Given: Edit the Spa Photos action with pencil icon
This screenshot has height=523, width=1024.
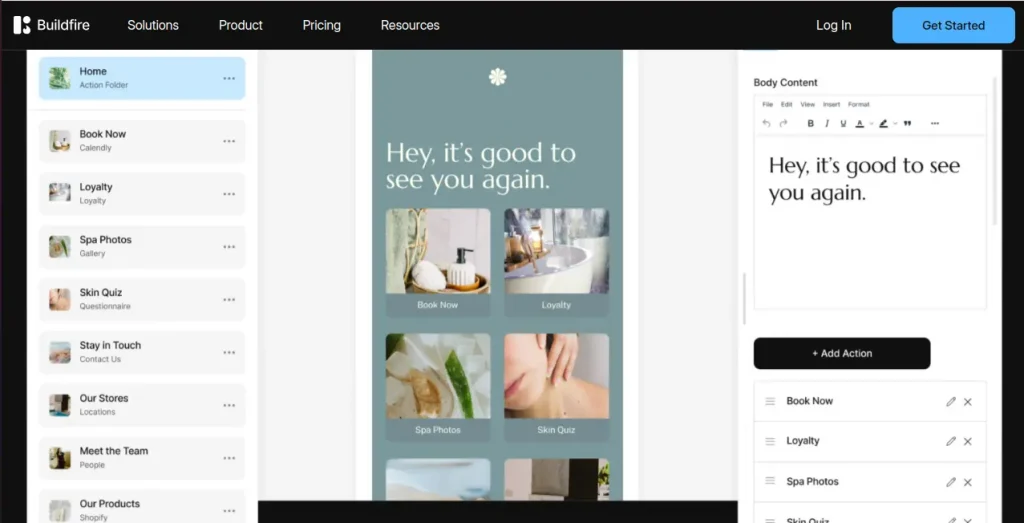Looking at the screenshot, I should pyautogui.click(x=951, y=482).
